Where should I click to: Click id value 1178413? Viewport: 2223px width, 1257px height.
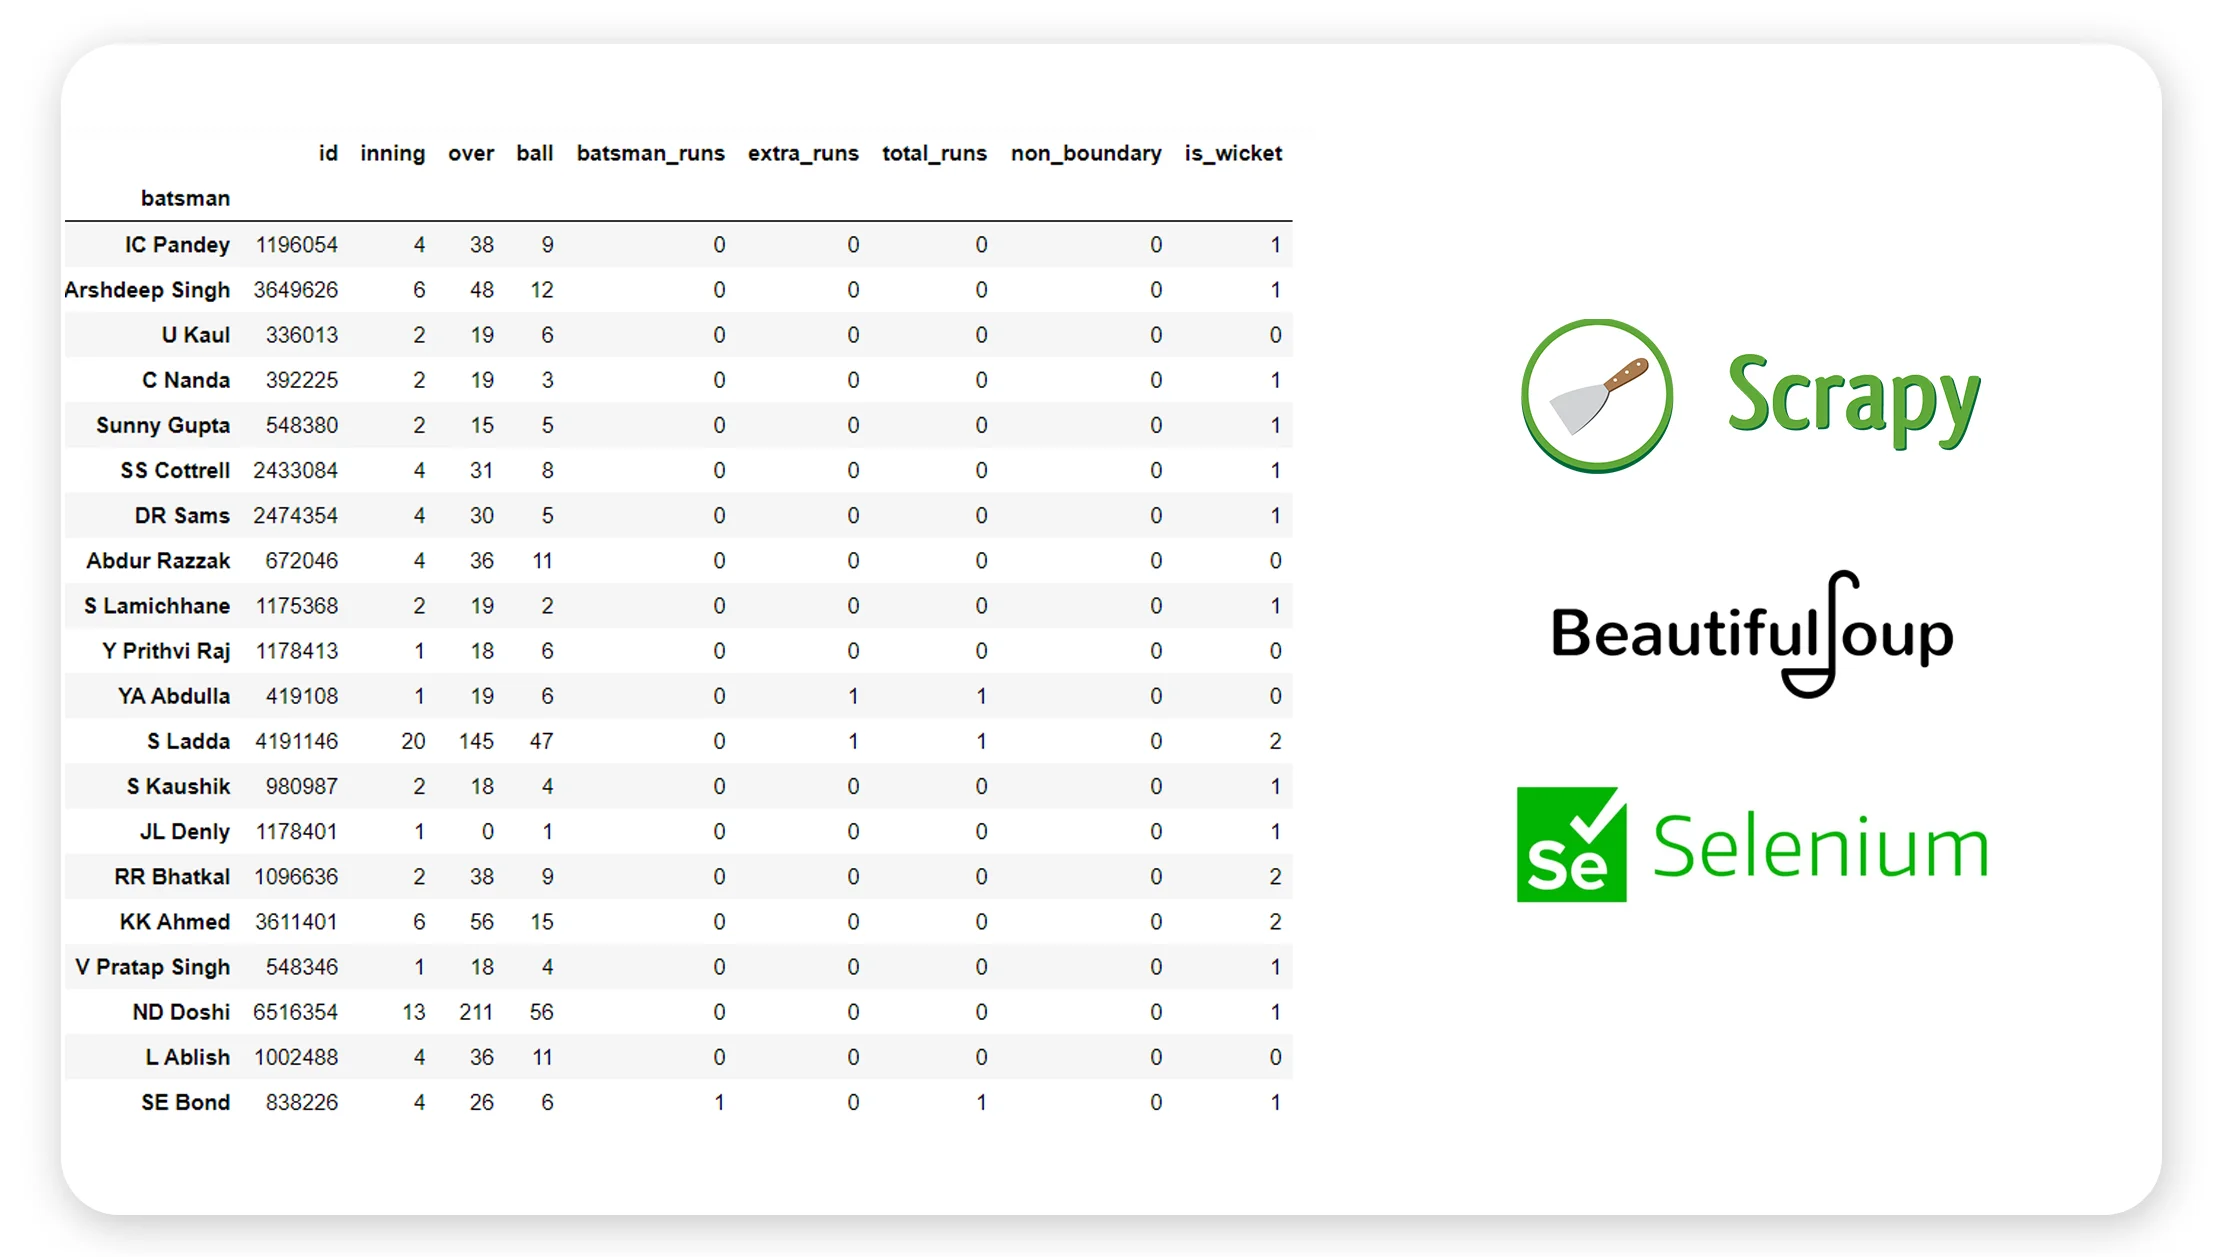[x=297, y=651]
